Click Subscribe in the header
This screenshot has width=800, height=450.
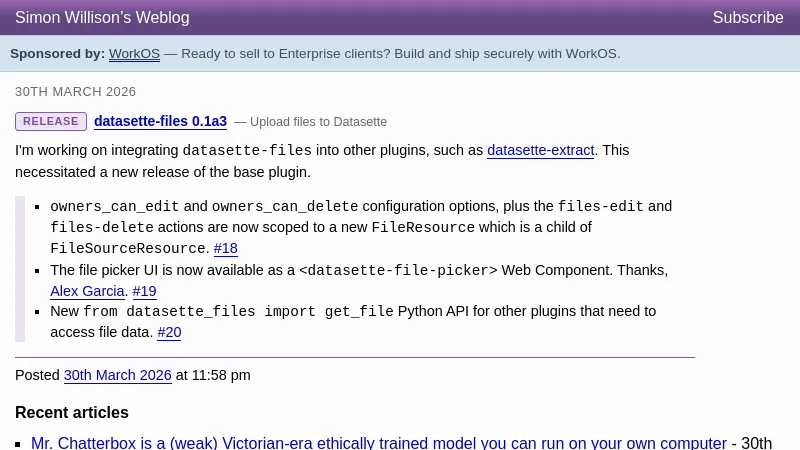tap(748, 18)
